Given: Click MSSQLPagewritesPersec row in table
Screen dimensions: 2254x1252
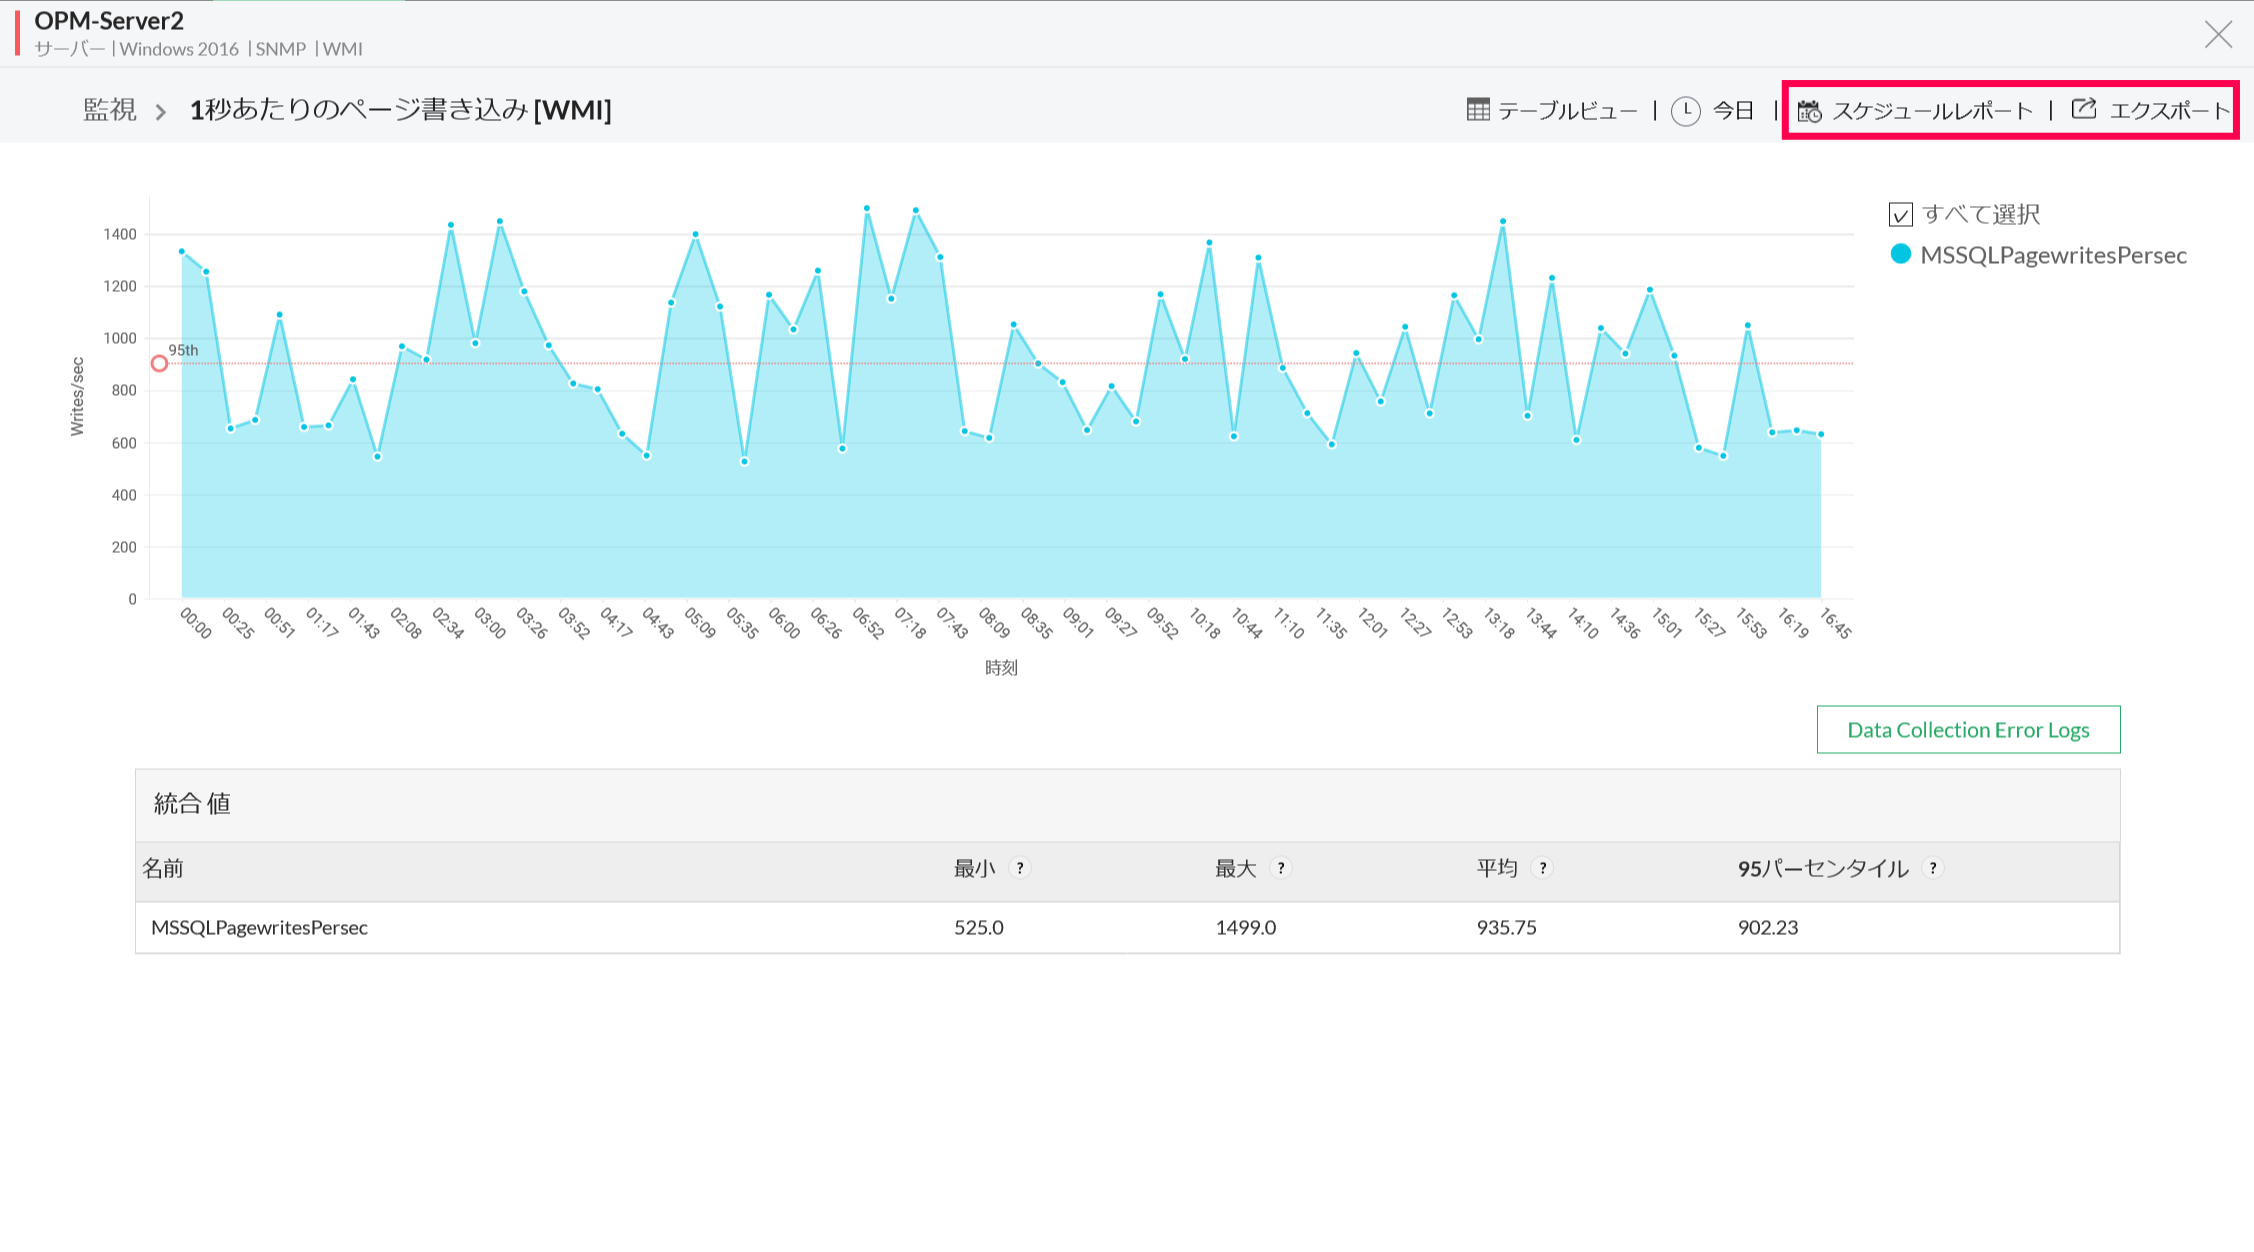Looking at the screenshot, I should (260, 928).
